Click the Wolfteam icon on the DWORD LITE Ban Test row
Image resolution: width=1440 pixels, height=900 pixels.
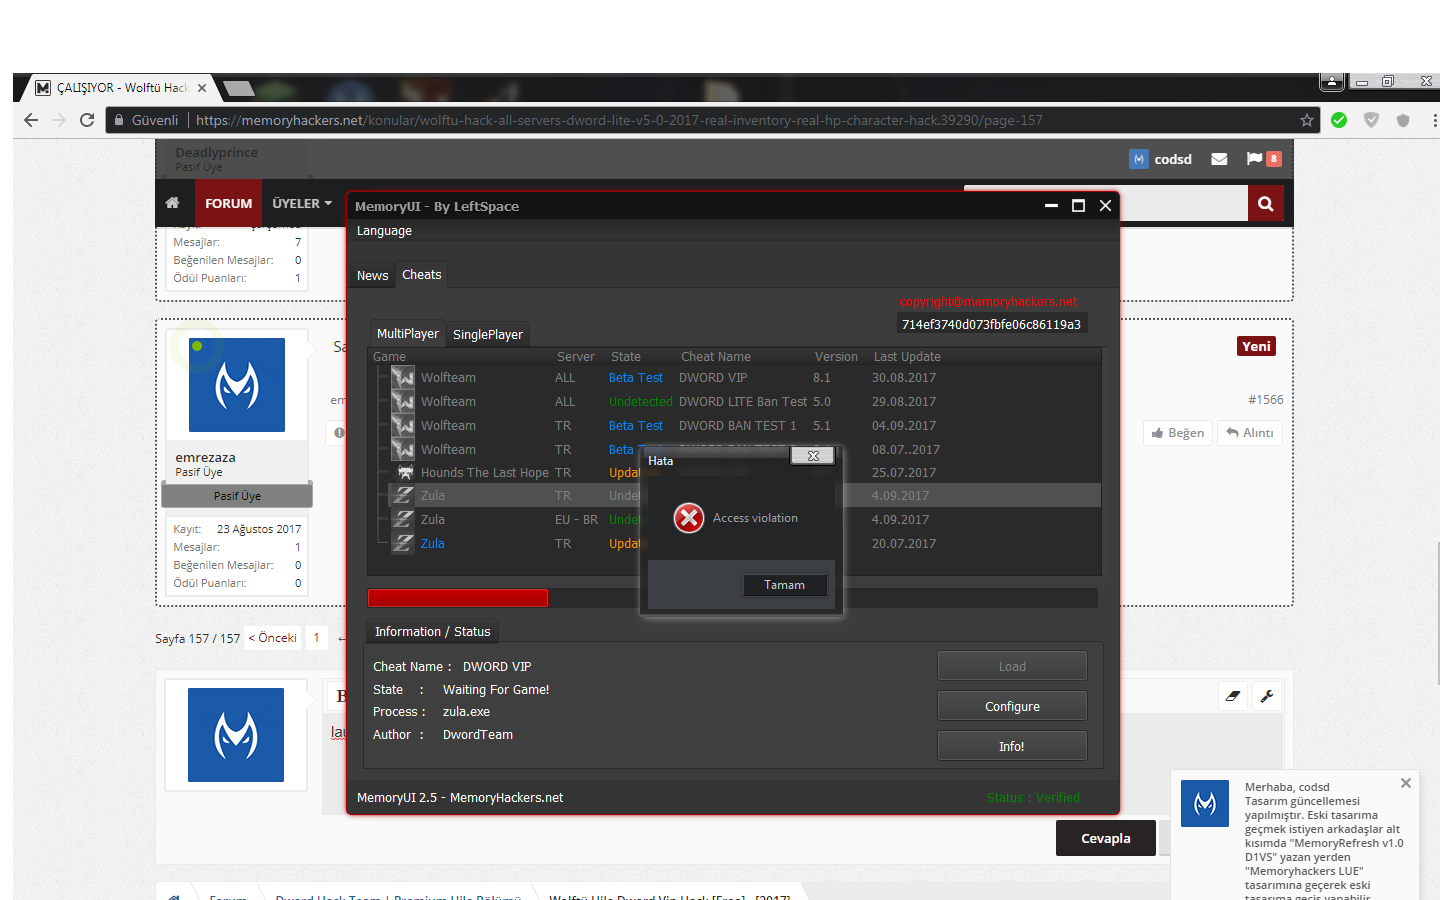(403, 402)
